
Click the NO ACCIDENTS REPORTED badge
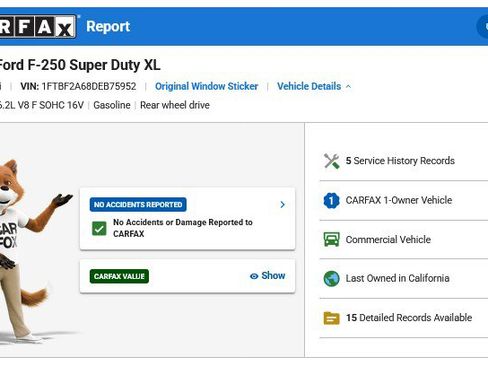click(138, 204)
